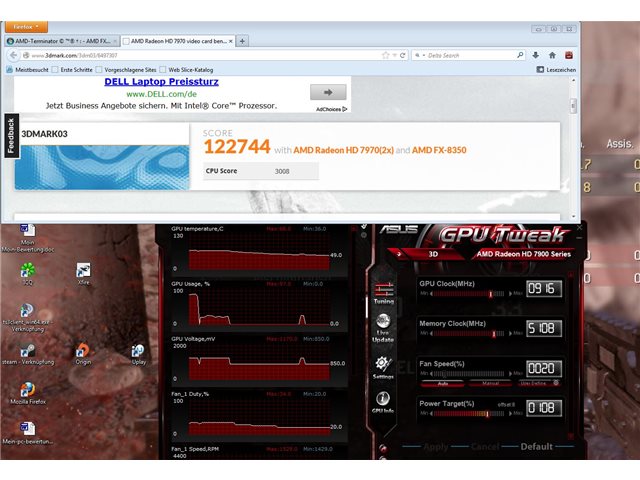
Task: Open the steam - Verknüpfung desktop shortcut
Action: 28,353
